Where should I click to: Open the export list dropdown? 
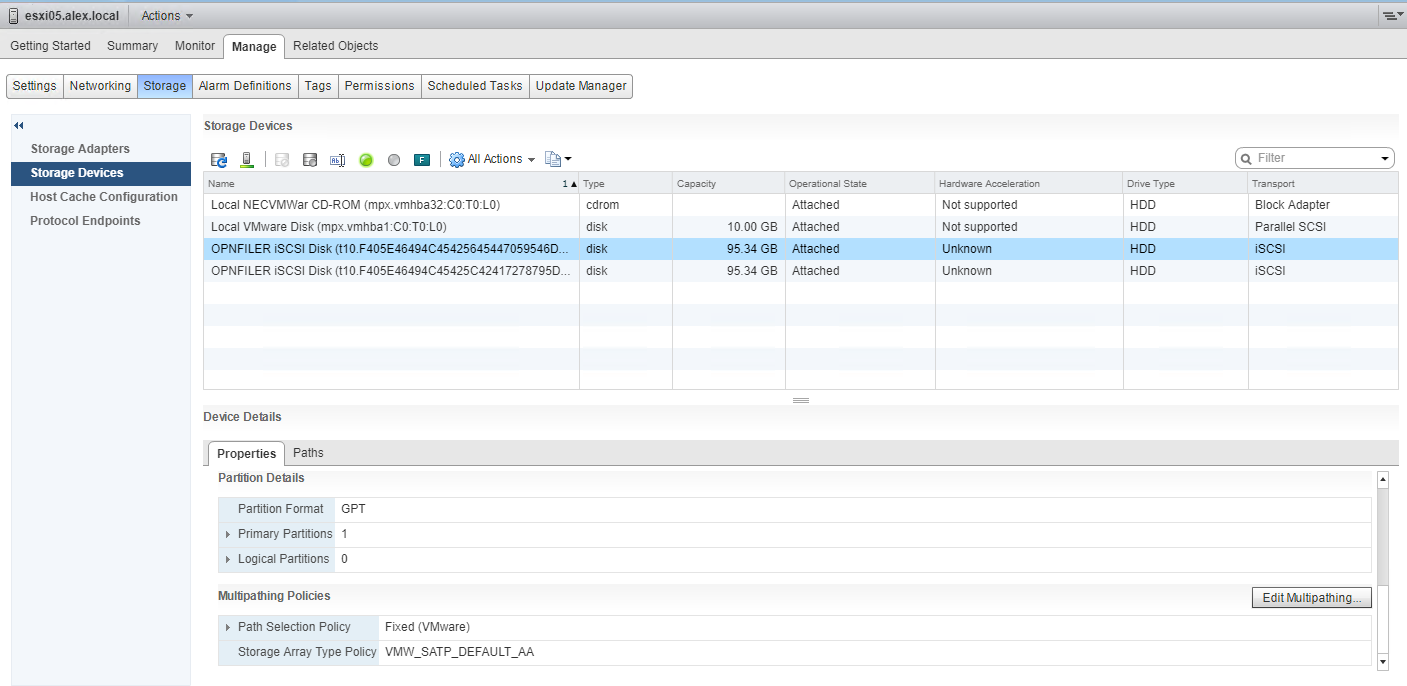tap(558, 159)
